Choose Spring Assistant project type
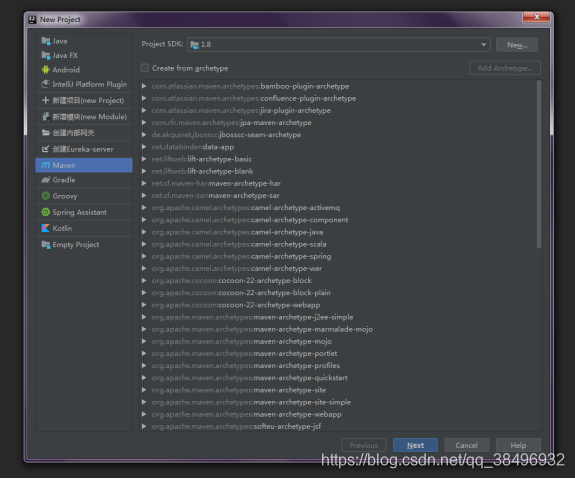 point(84,212)
